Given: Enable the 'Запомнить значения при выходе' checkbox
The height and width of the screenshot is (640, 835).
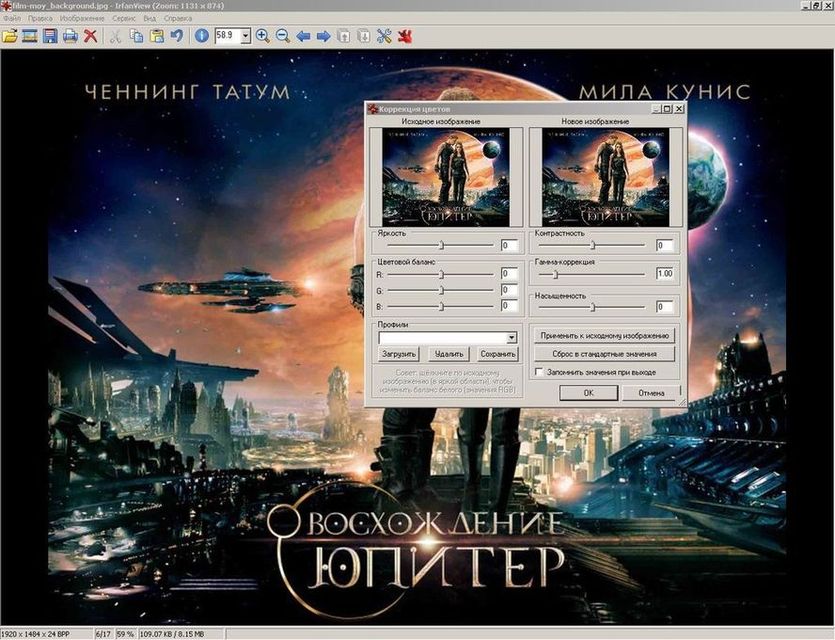Looking at the screenshot, I should [540, 372].
